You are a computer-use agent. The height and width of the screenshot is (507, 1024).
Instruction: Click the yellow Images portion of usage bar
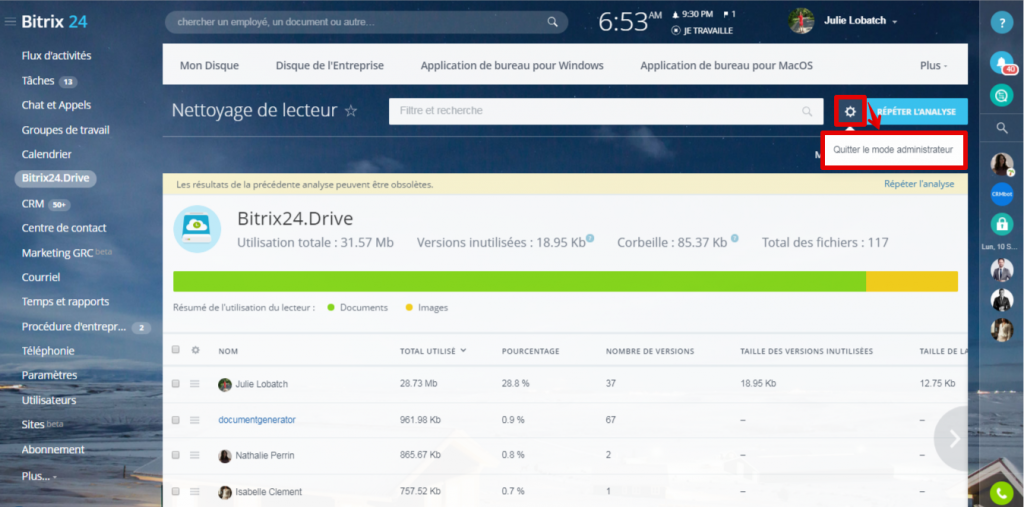click(x=912, y=281)
